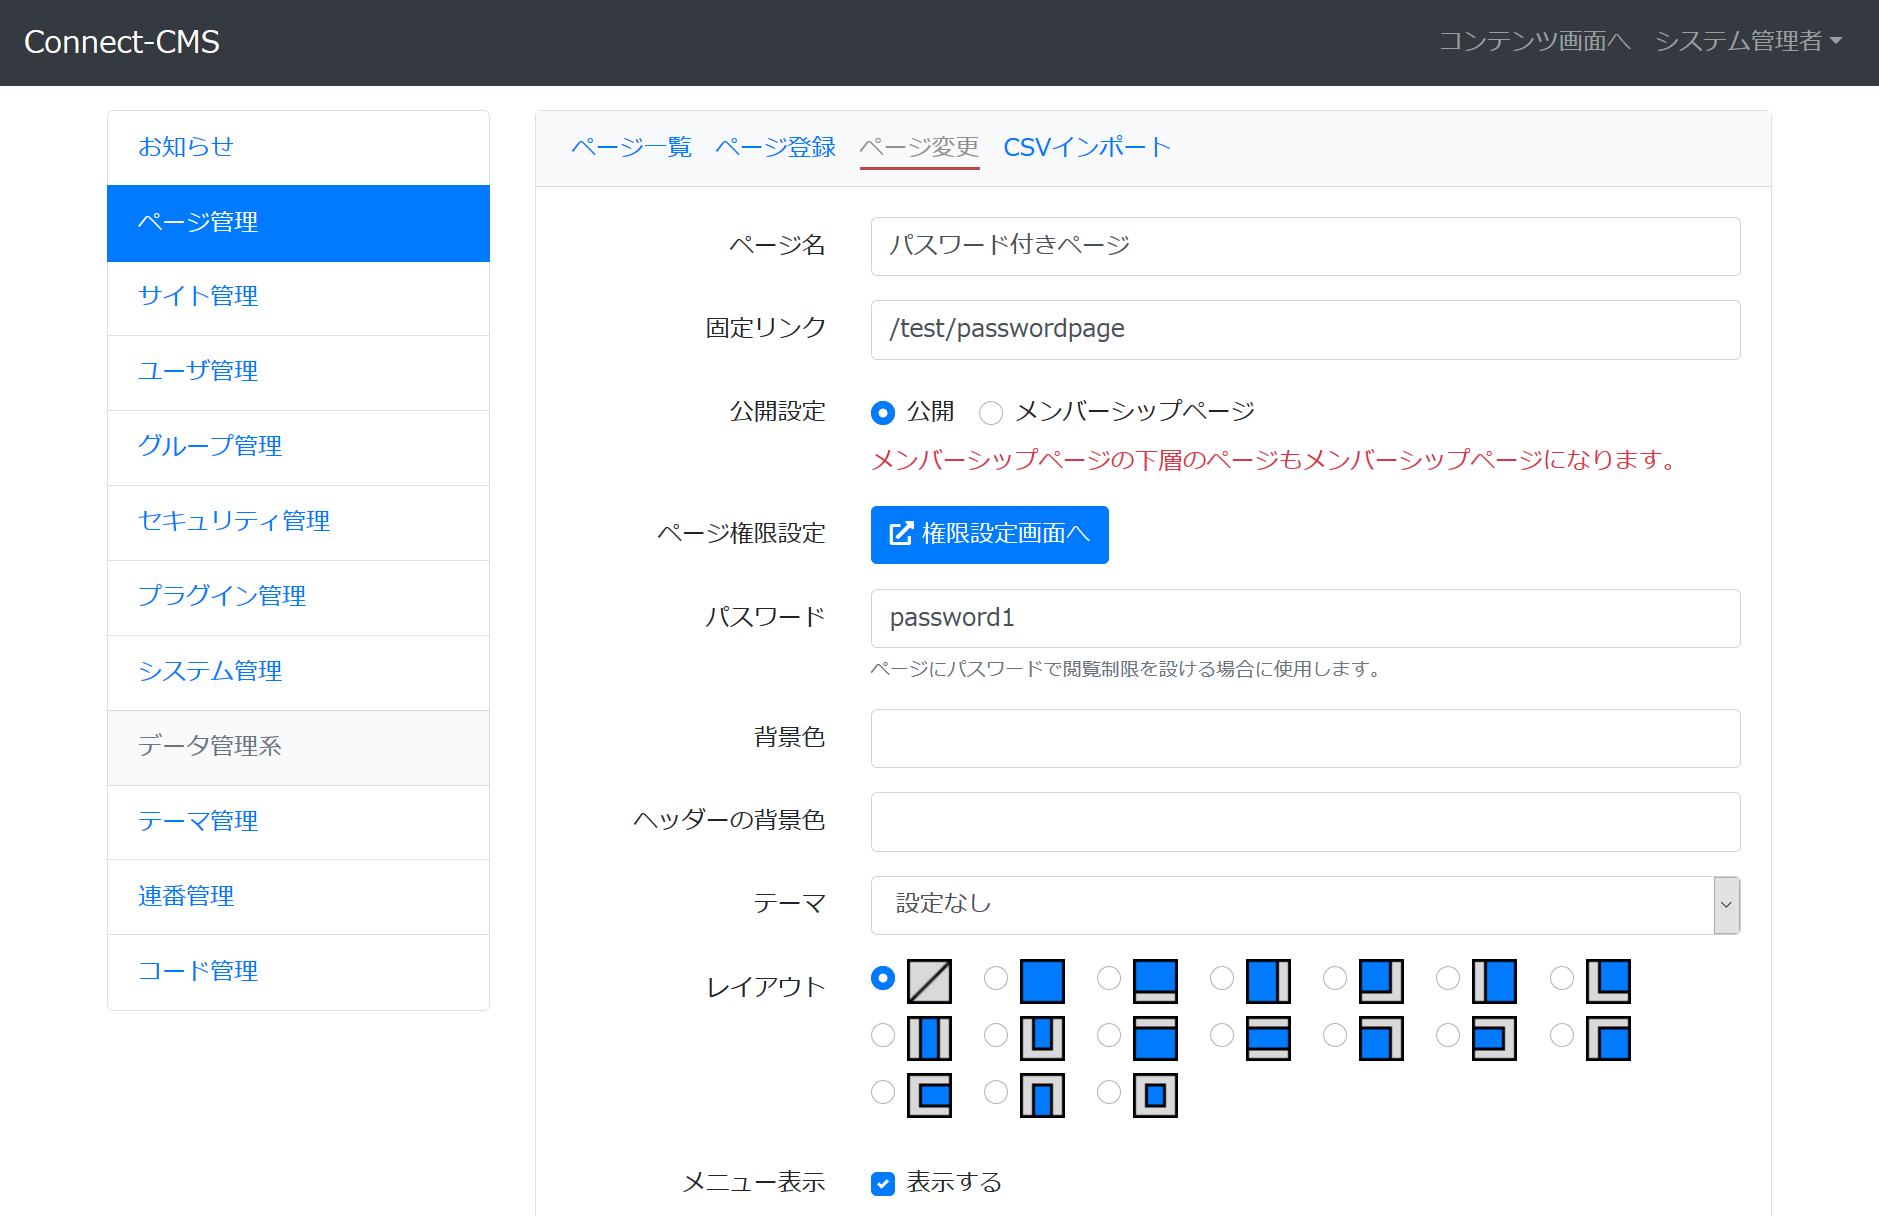Focus the ページ名 input field
The width and height of the screenshot is (1879, 1216).
pos(1305,246)
